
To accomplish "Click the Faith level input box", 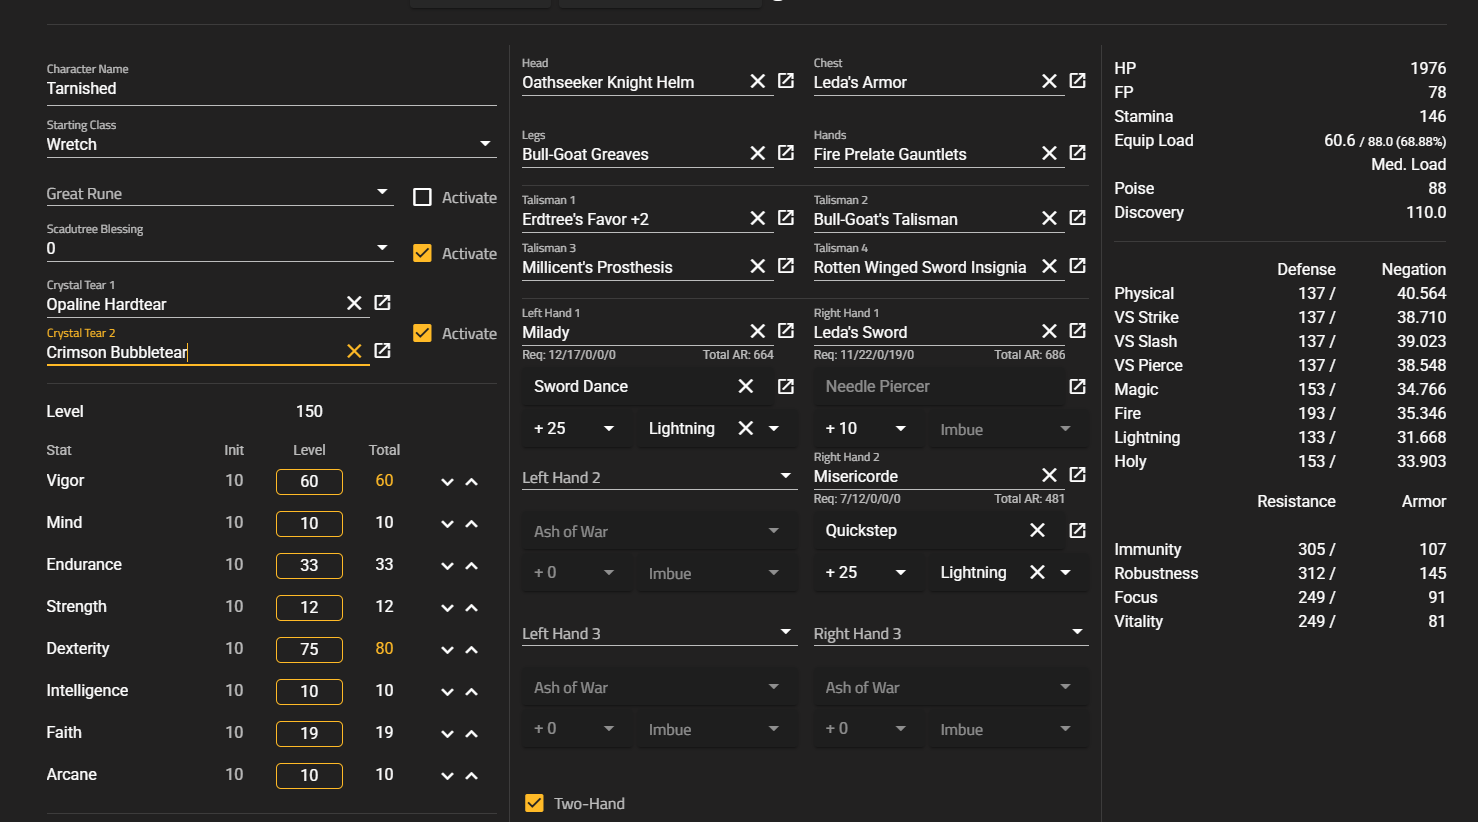I will pos(309,733).
